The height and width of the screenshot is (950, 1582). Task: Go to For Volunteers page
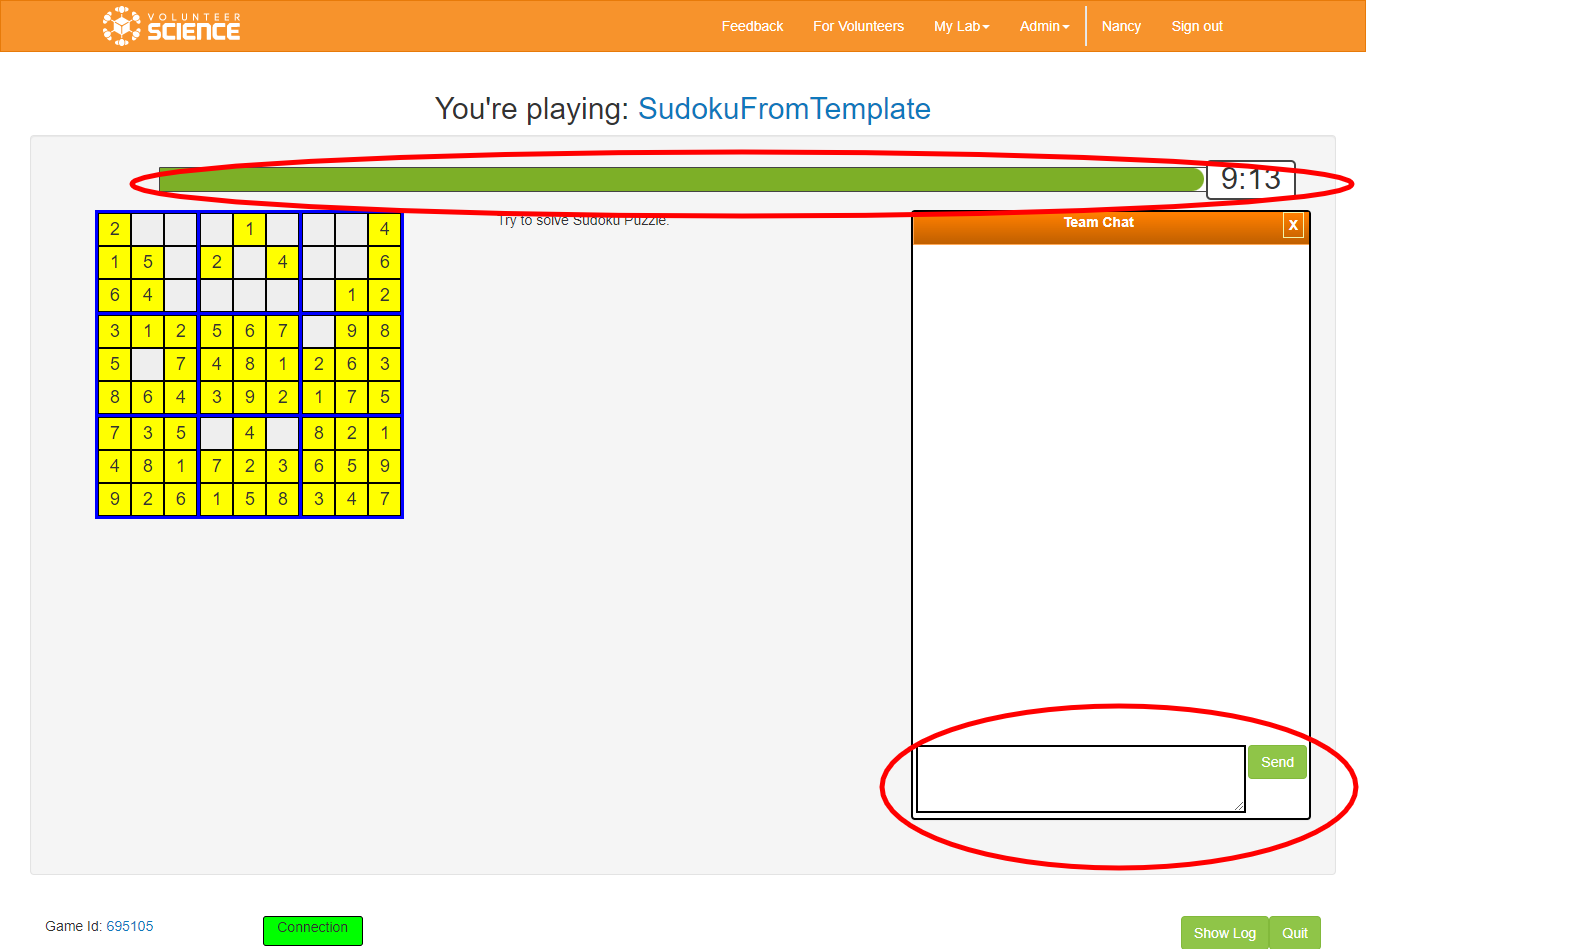click(858, 26)
